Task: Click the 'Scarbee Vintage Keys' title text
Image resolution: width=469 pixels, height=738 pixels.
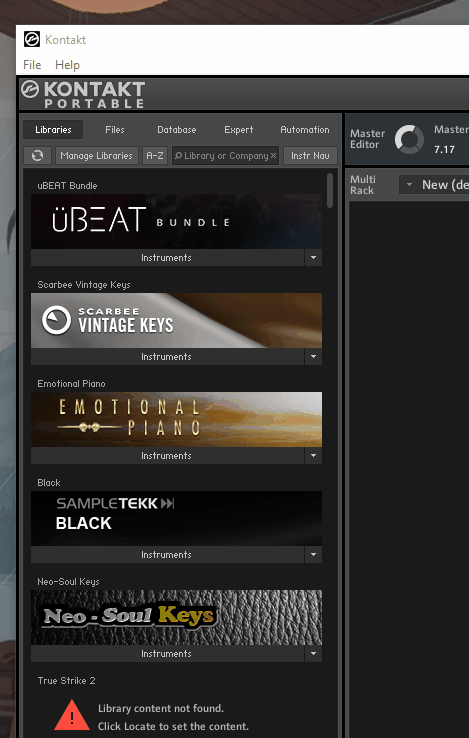Action: (x=84, y=285)
